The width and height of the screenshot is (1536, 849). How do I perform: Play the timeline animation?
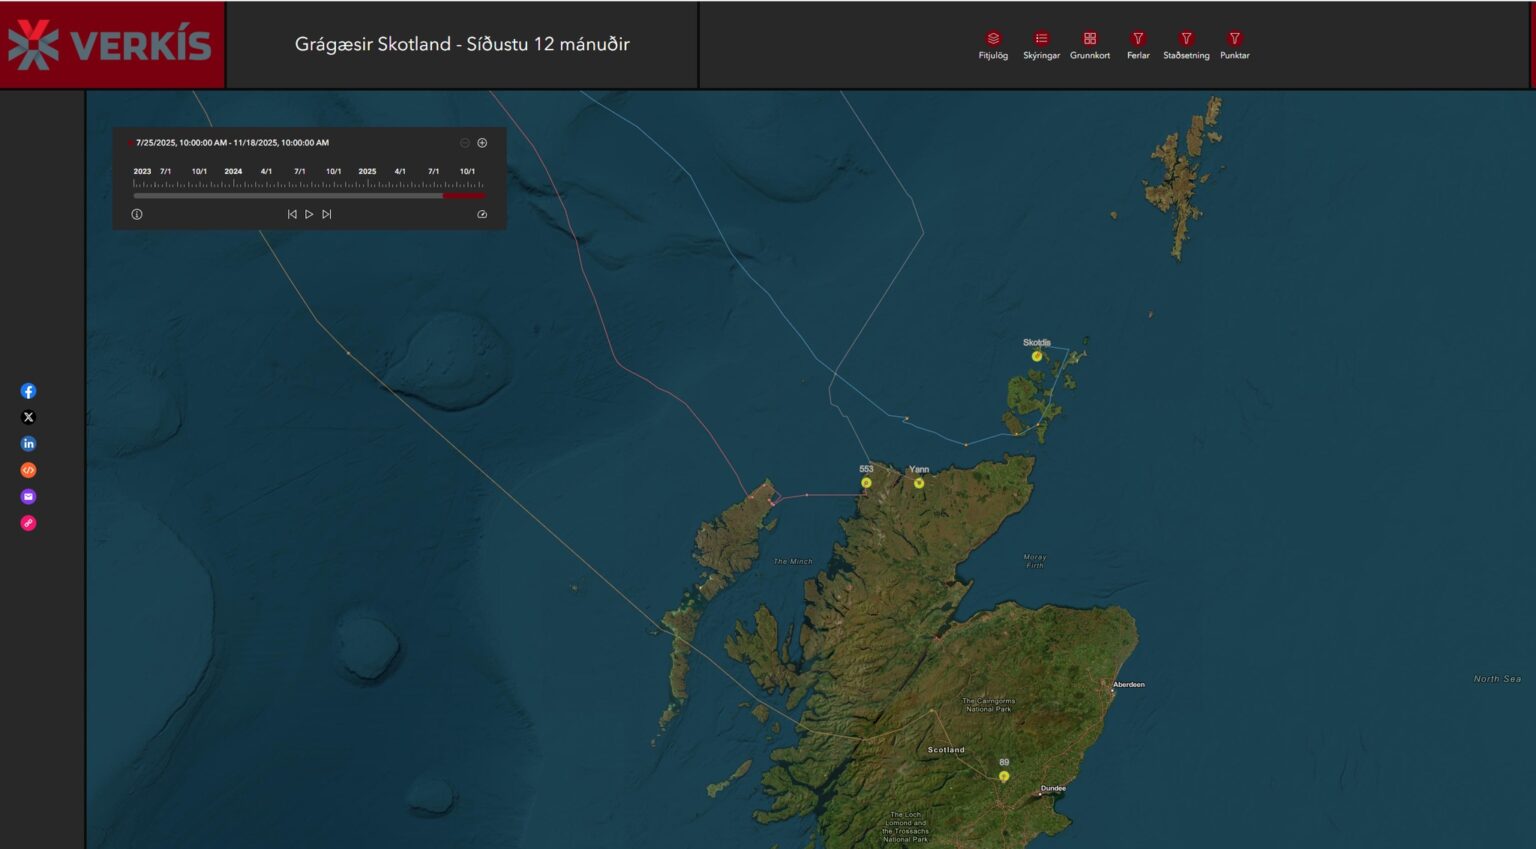point(309,214)
